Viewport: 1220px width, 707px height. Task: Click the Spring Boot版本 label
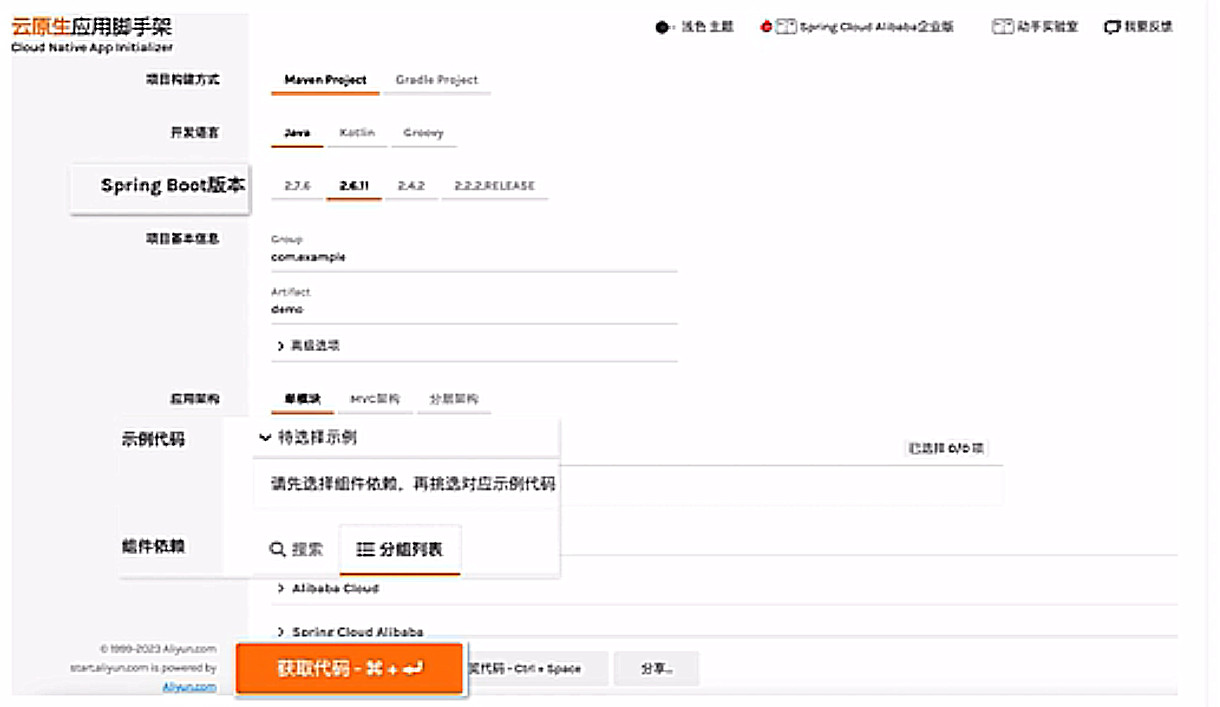[172, 186]
